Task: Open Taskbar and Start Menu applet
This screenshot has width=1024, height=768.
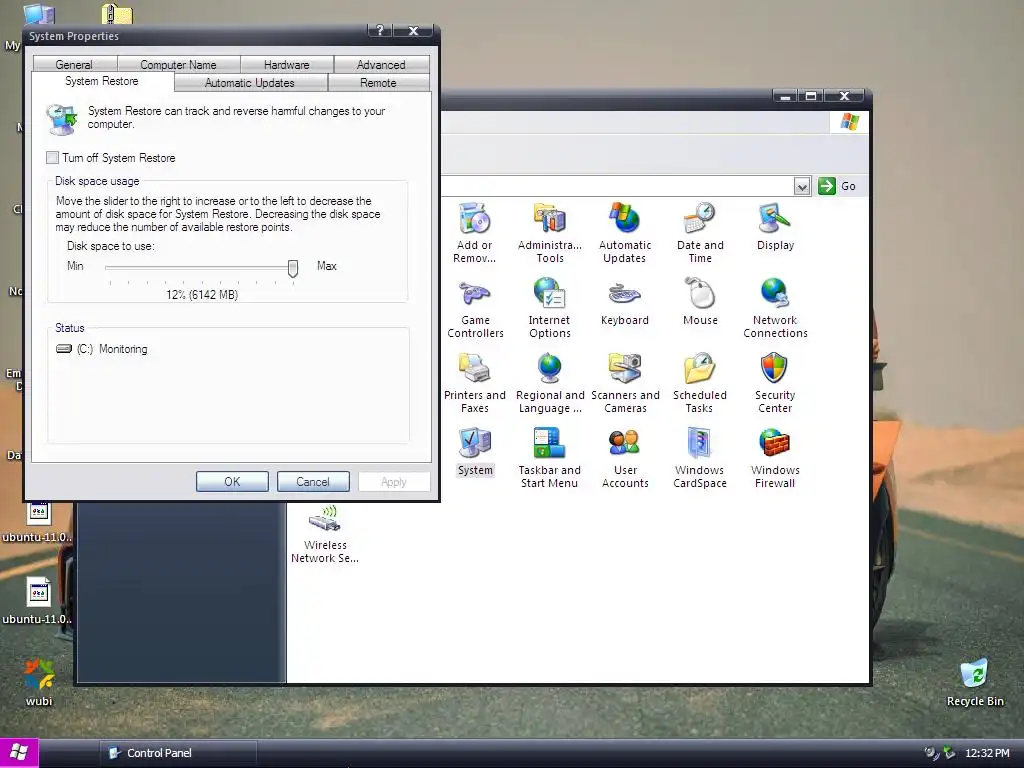Action: pyautogui.click(x=550, y=457)
